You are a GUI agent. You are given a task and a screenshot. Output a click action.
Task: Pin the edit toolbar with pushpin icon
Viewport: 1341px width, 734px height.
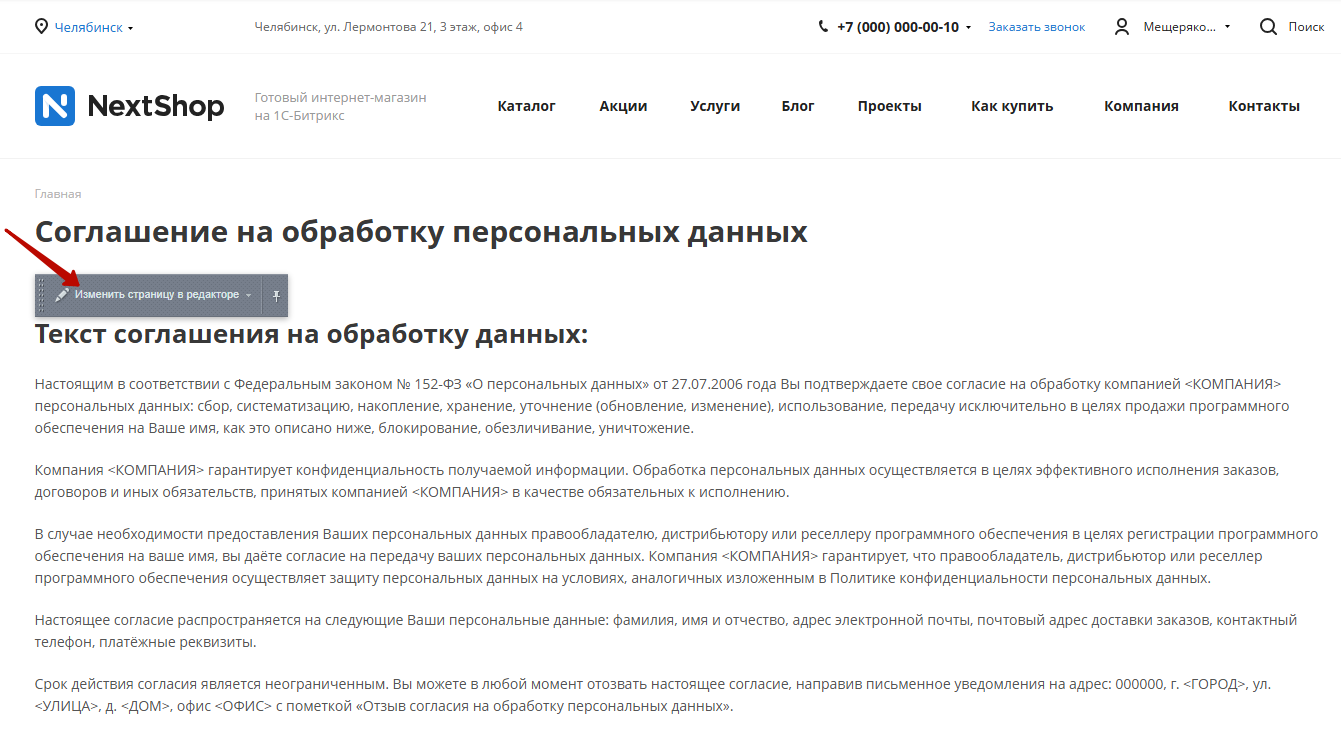[276, 295]
